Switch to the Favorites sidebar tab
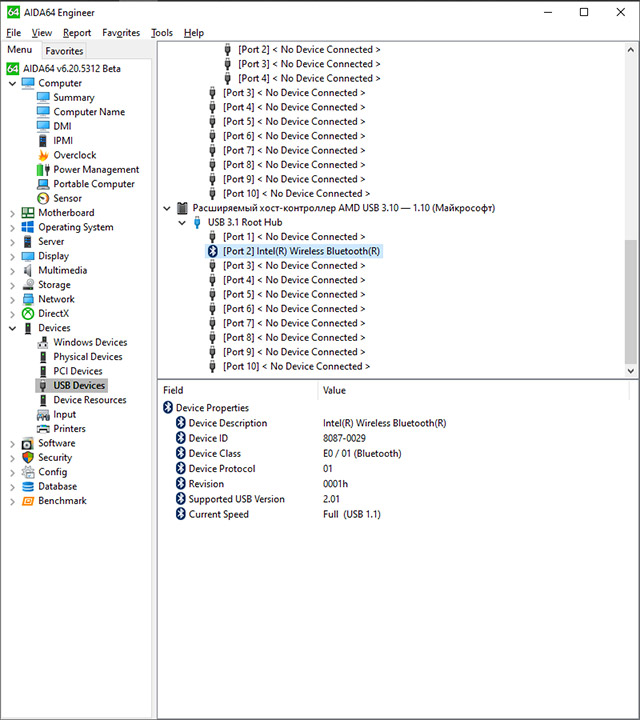 coord(64,51)
